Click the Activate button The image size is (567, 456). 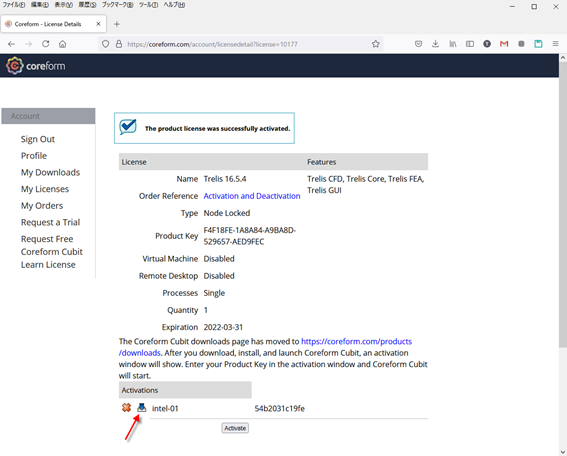(235, 428)
